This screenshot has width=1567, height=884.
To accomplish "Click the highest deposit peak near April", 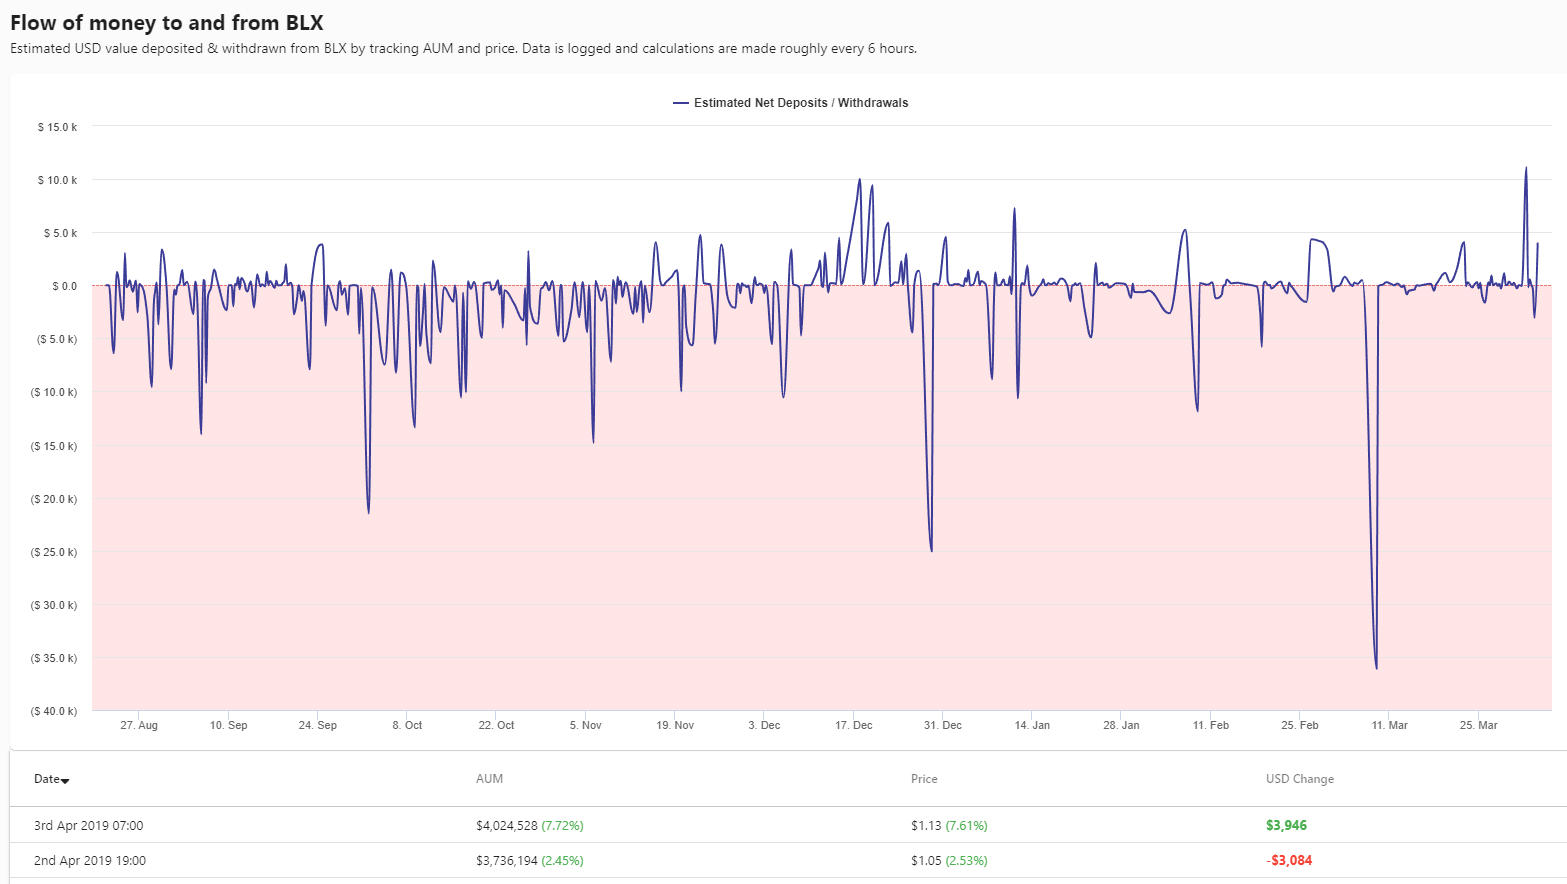I will pos(1525,167).
